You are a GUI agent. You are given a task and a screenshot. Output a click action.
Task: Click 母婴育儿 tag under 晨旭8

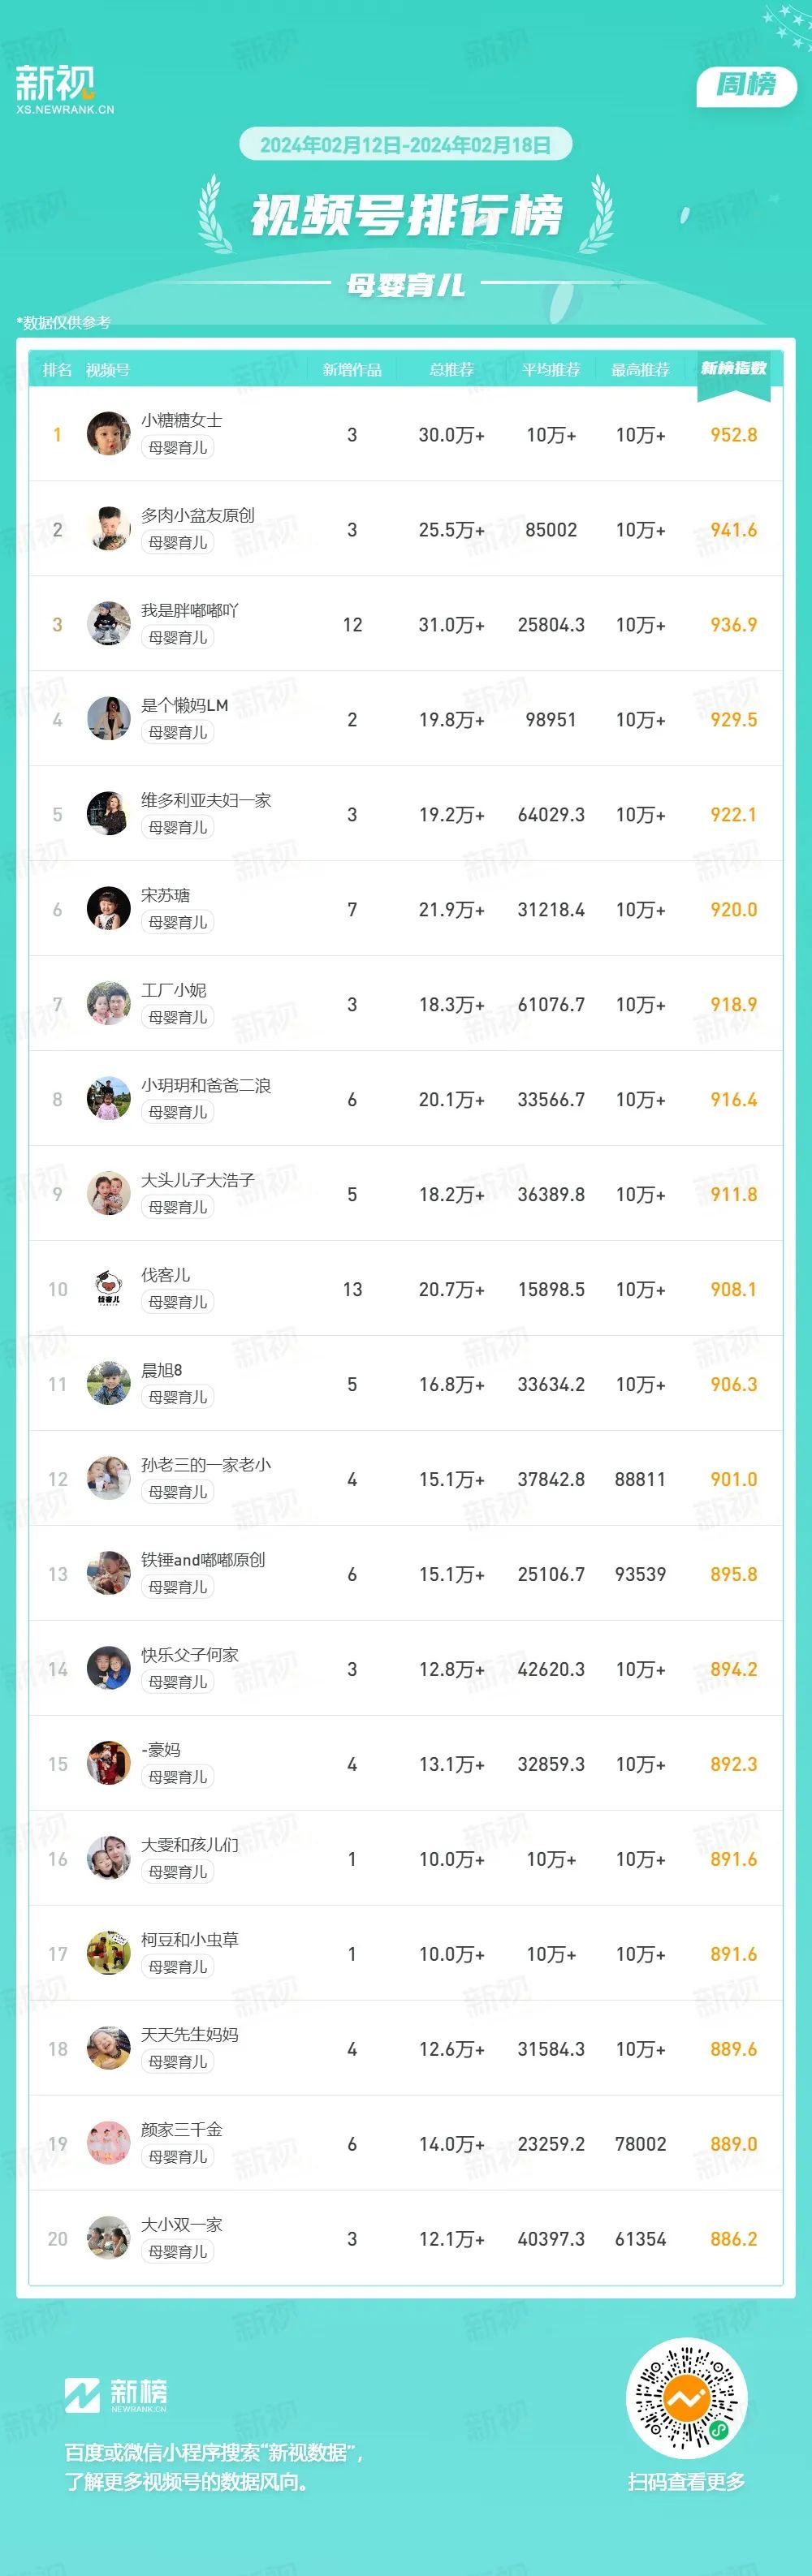pos(177,1397)
